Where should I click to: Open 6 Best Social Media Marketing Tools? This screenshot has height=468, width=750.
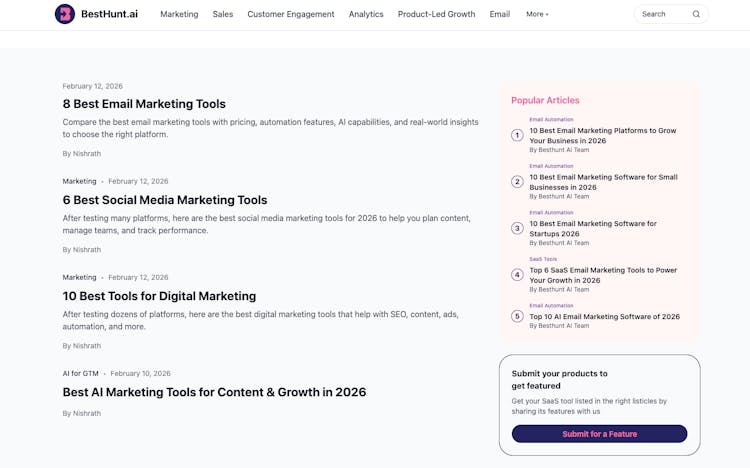pyautogui.click(x=165, y=200)
